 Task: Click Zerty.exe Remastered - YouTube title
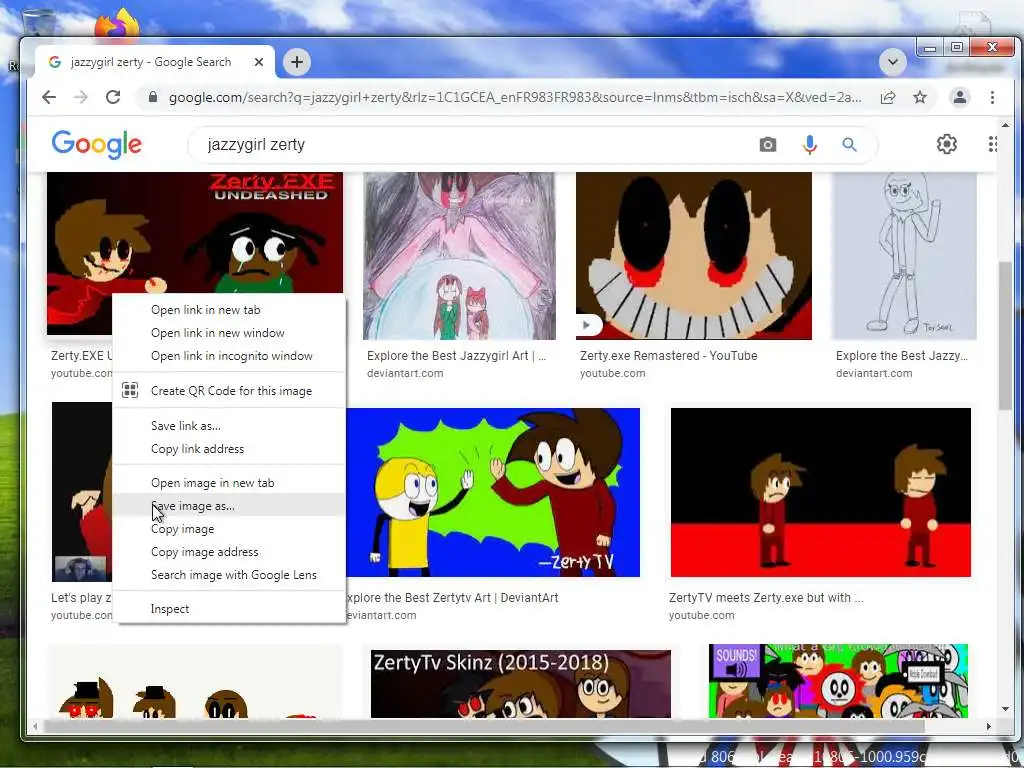(x=669, y=356)
